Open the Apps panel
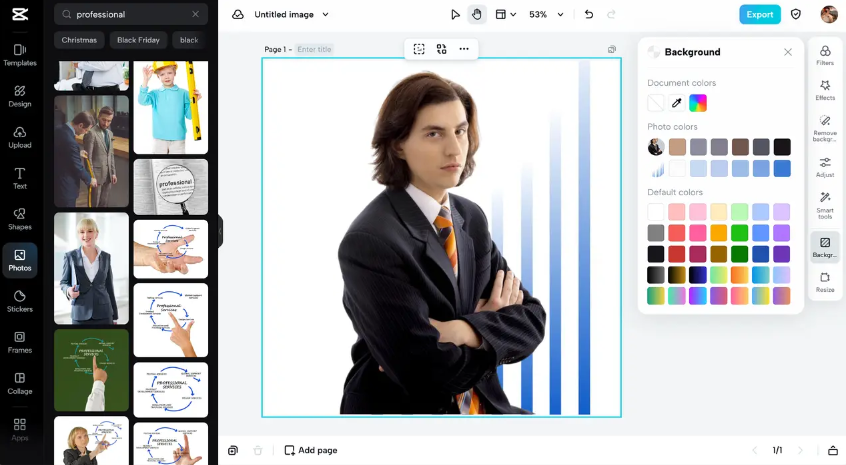 (20, 430)
